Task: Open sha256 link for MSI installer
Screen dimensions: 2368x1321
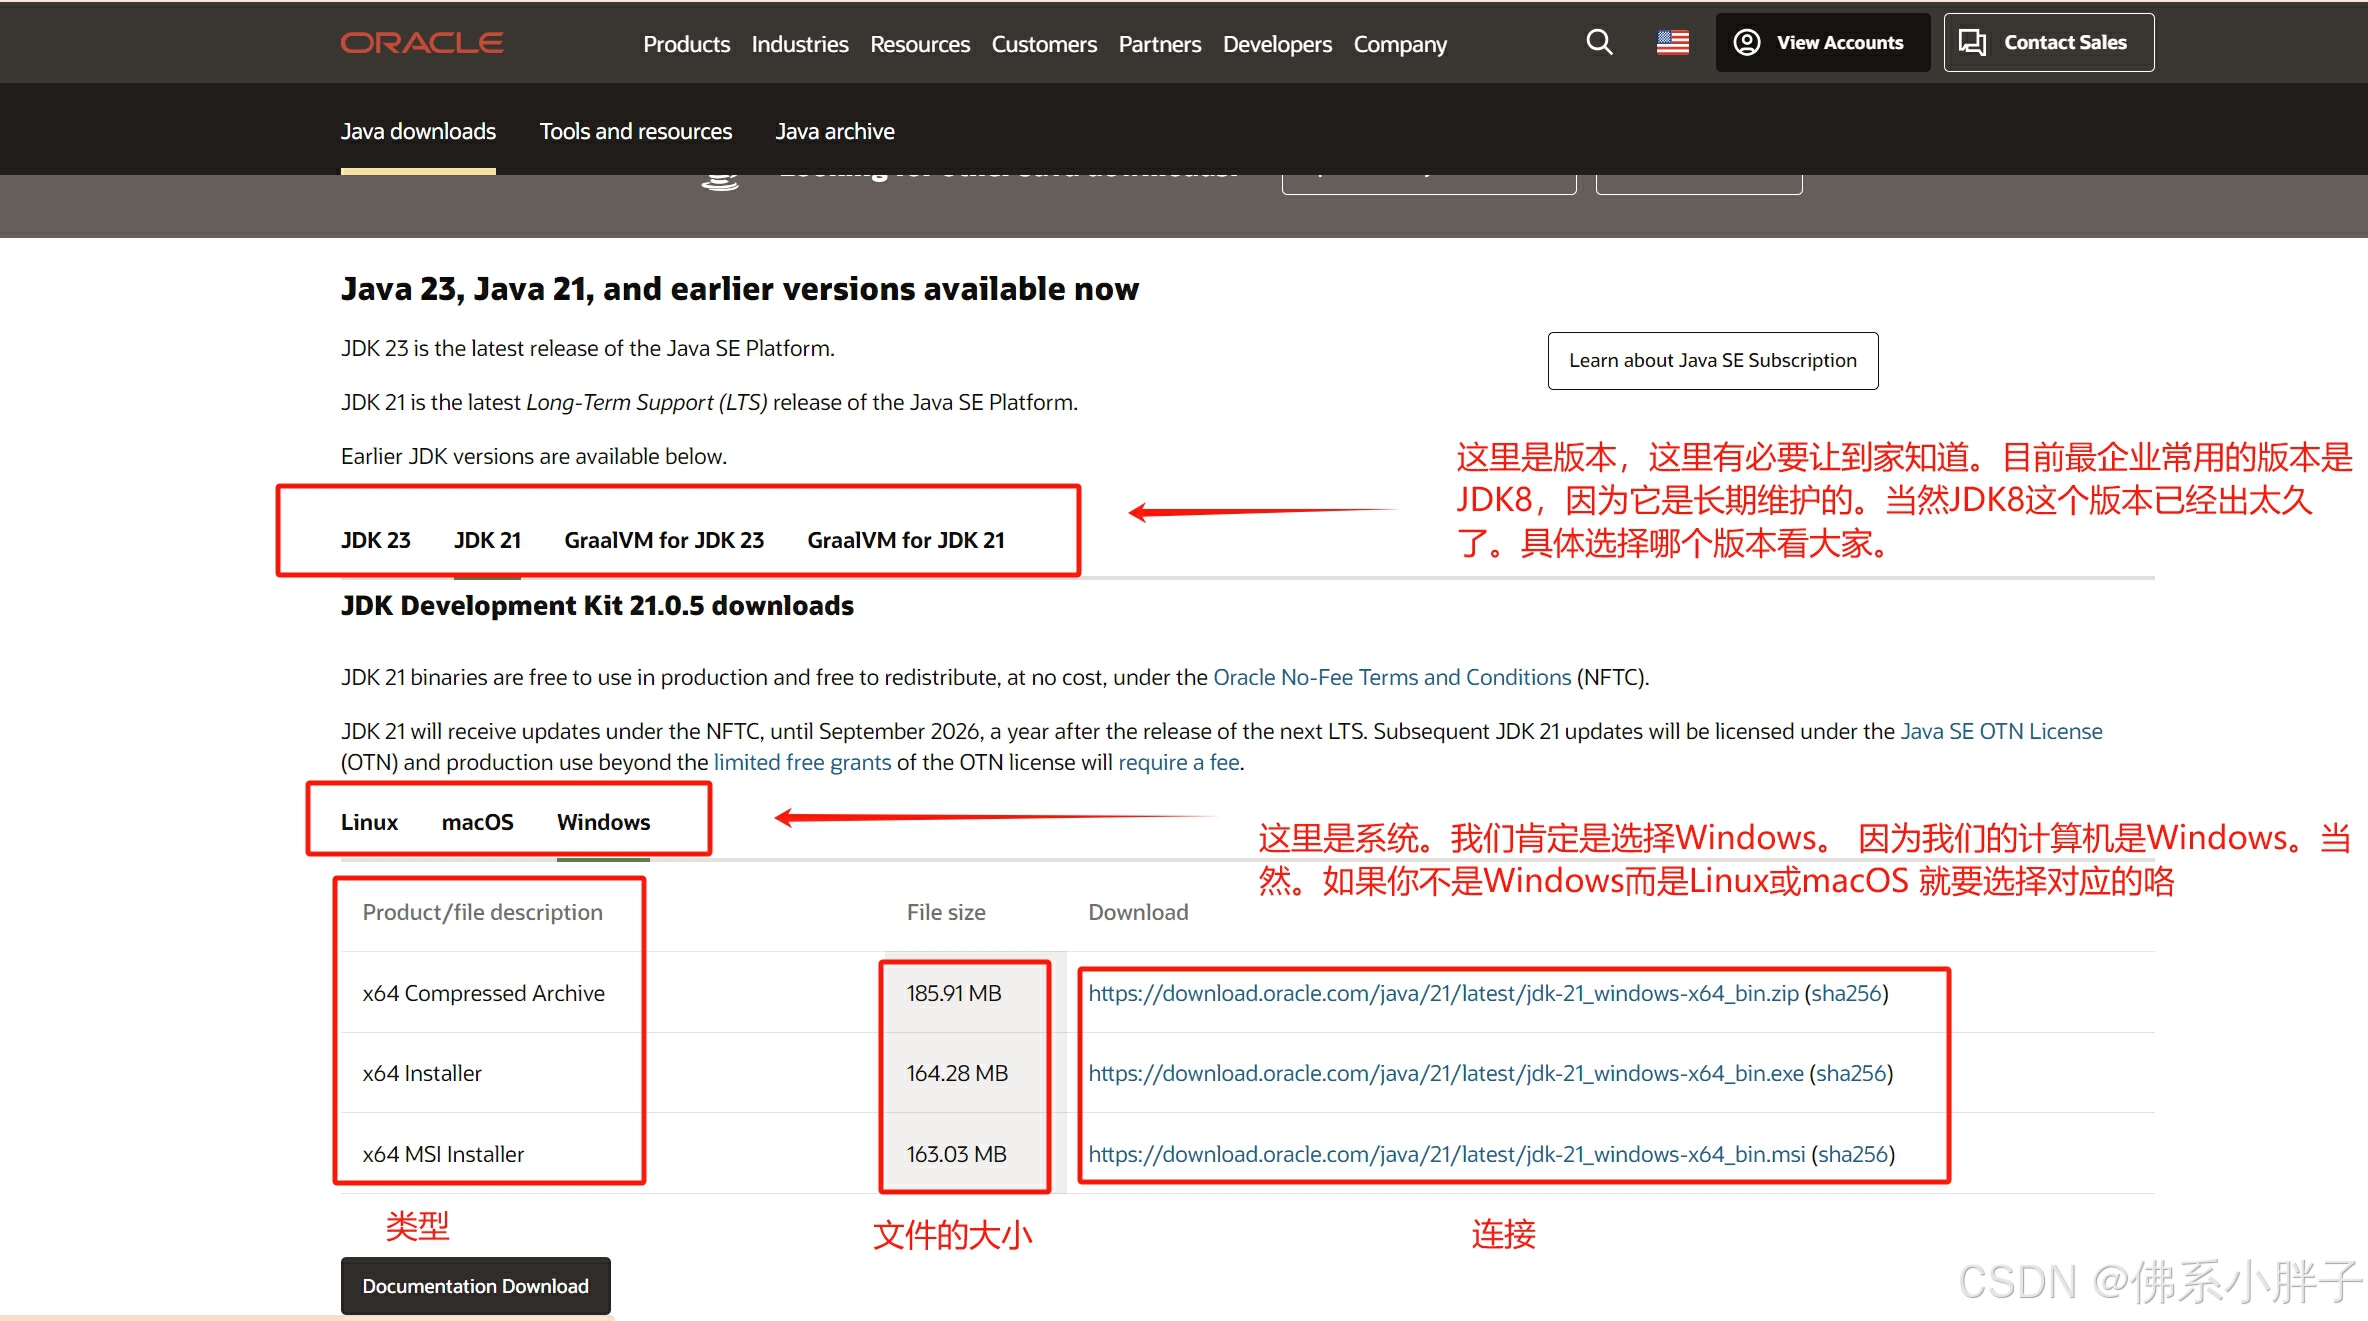Action: [1852, 1154]
